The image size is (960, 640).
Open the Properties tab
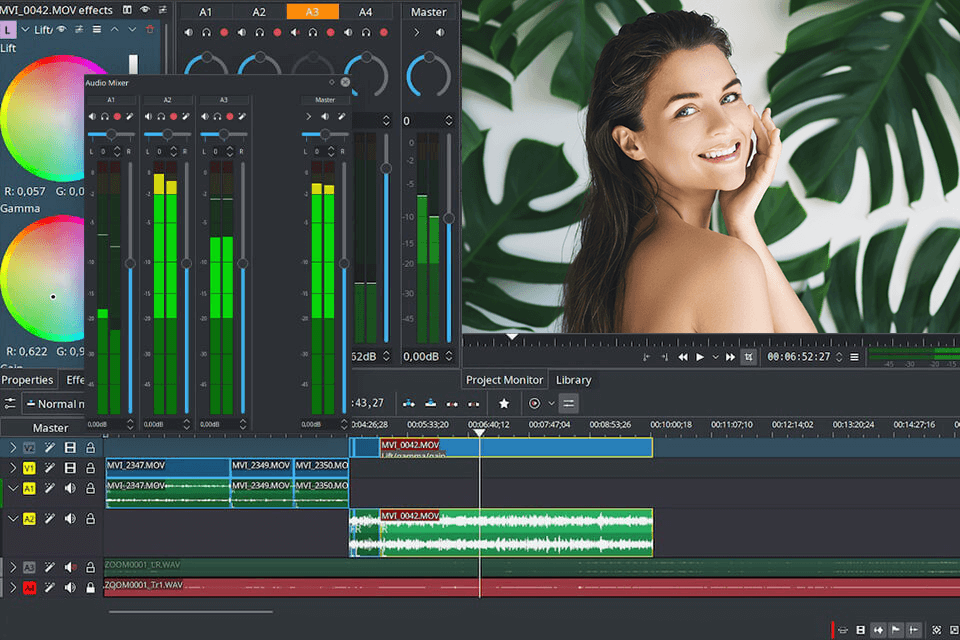pyautogui.click(x=28, y=380)
